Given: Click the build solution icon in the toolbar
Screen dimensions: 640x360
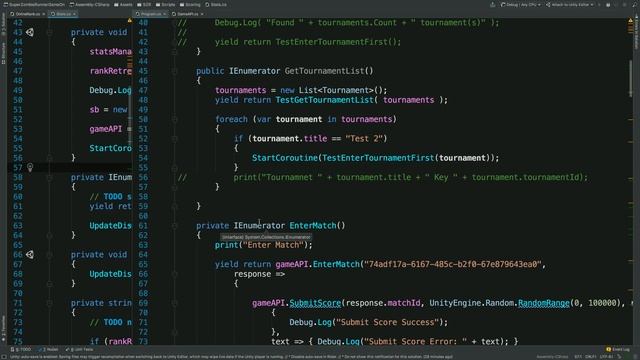Looking at the screenshot, I should pyautogui.click(x=493, y=4).
